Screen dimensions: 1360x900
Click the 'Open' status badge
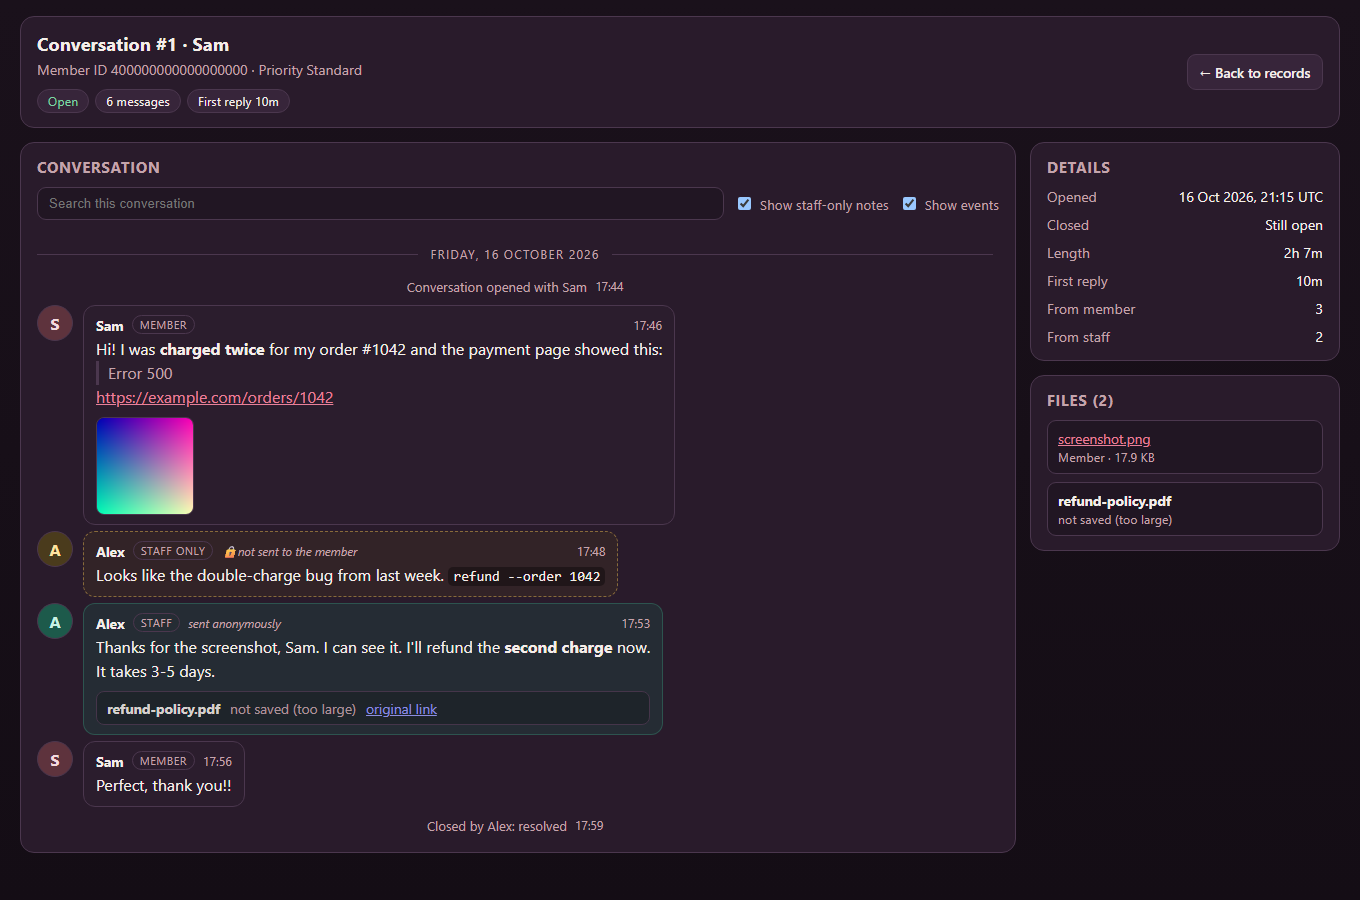63,101
